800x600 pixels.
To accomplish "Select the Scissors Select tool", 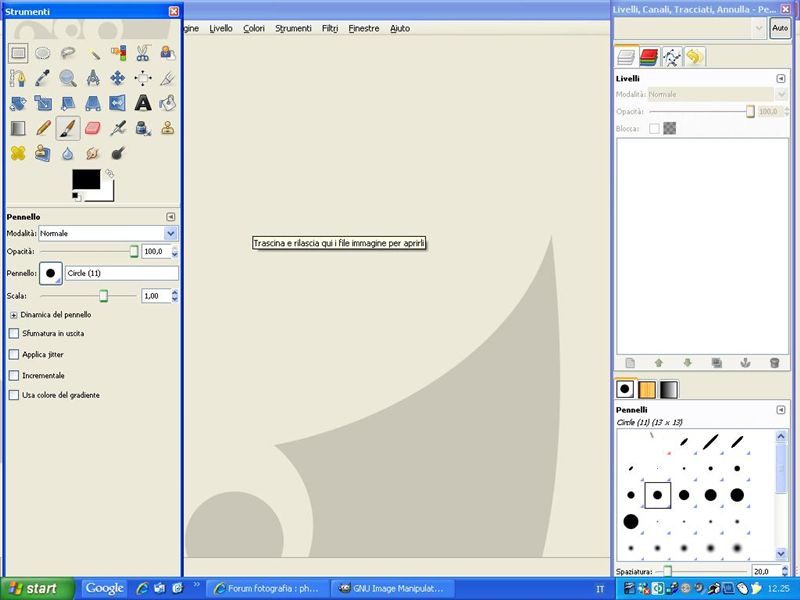I will point(143,53).
